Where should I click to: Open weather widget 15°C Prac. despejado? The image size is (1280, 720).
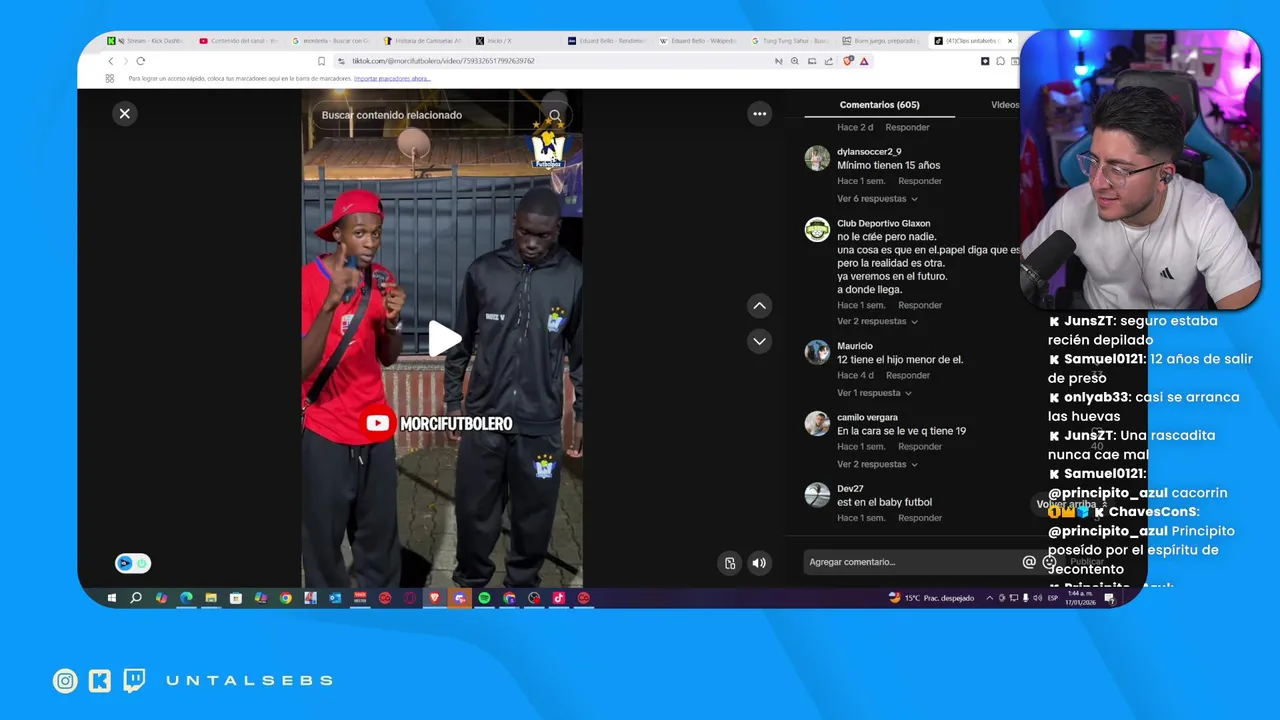[931, 598]
